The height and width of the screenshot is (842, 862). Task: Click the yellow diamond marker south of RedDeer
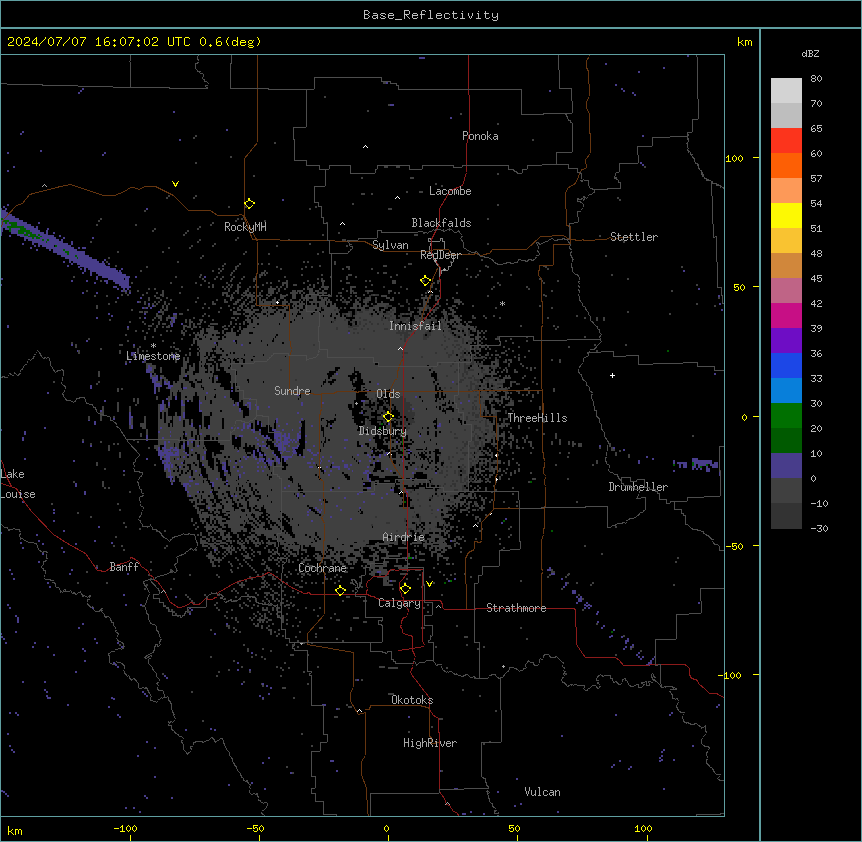point(426,281)
